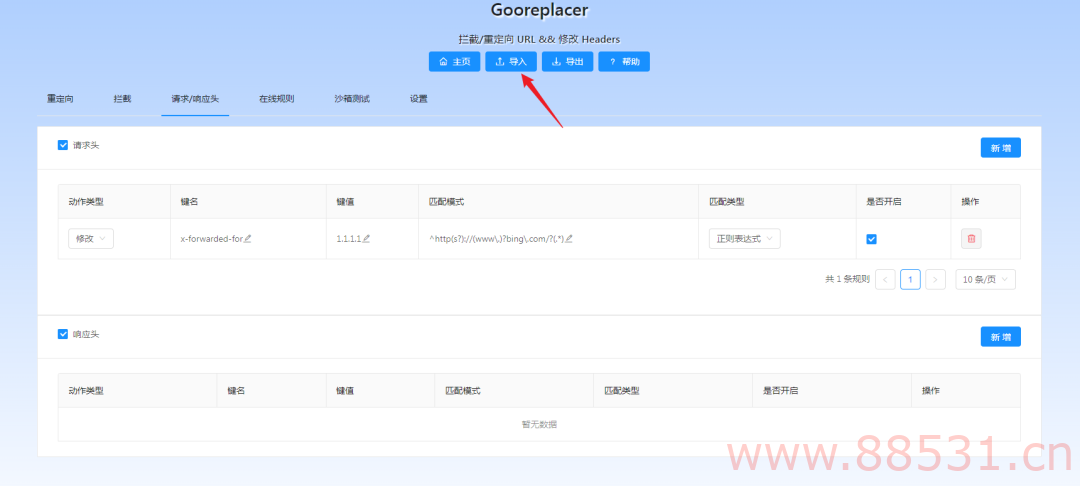This screenshot has height=486, width=1080.
Task: Open the 正则表达式 match type dropdown
Action: click(745, 238)
